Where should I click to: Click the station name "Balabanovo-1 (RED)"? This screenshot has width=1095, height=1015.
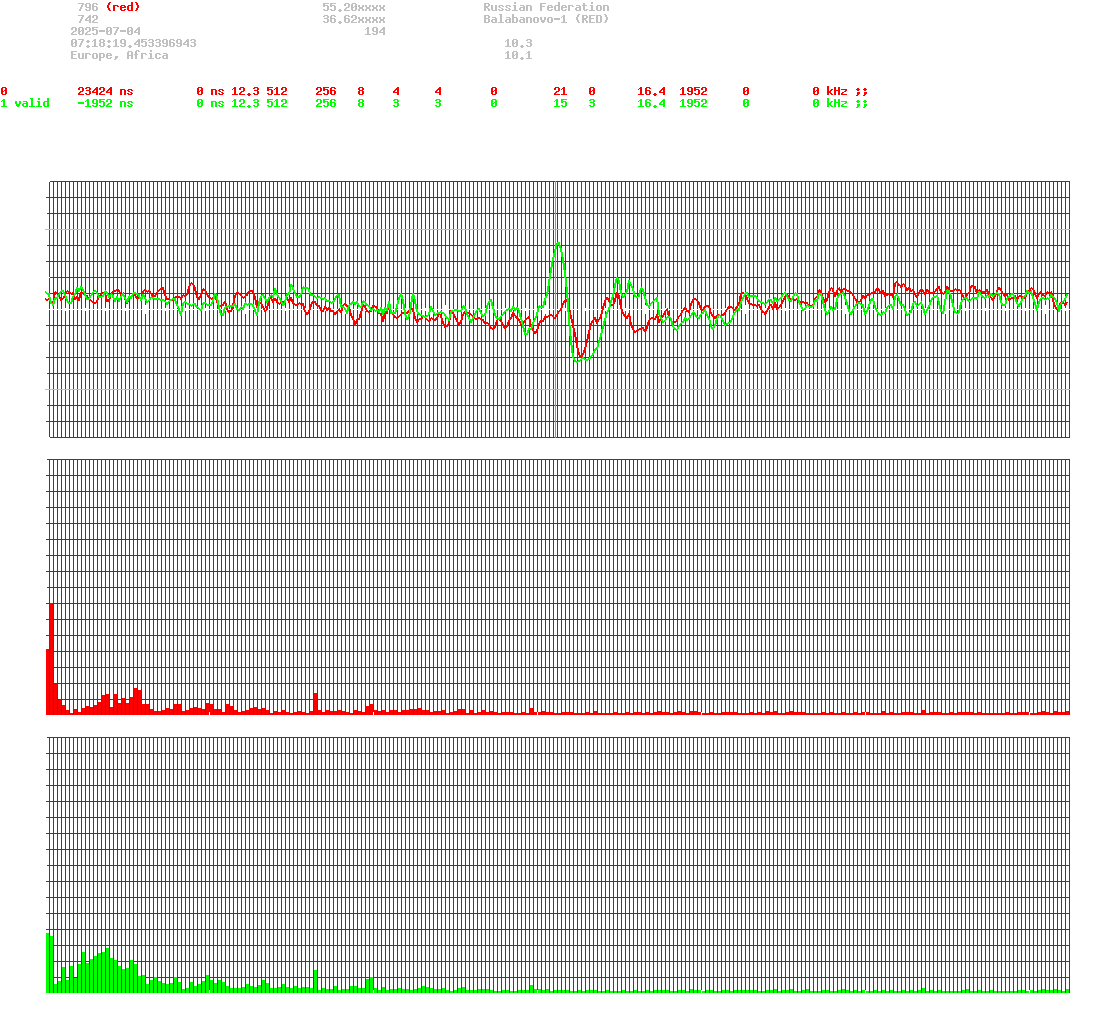pos(546,20)
